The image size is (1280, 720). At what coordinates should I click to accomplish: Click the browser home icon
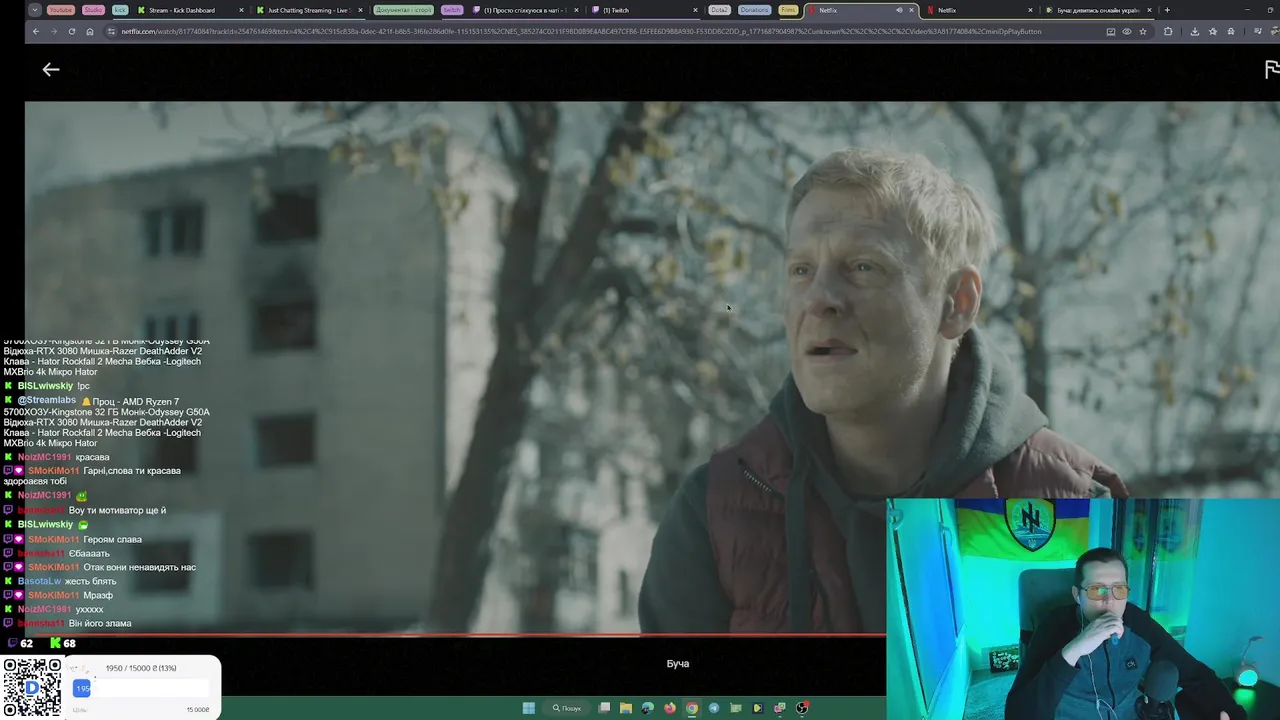click(90, 31)
